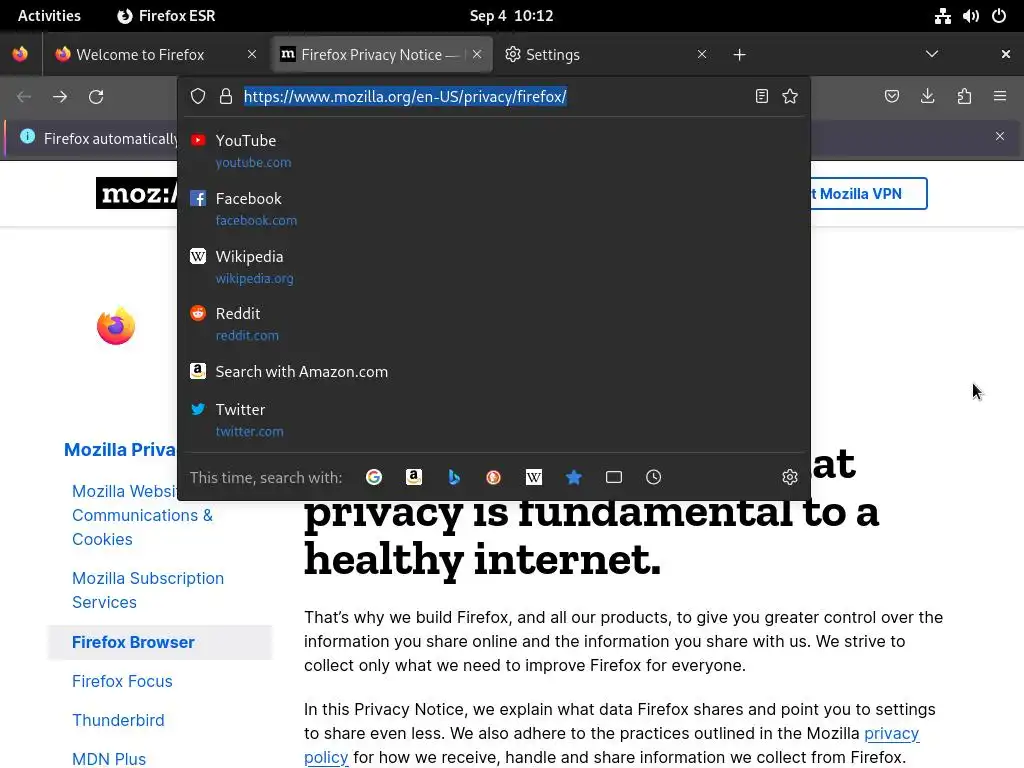This screenshot has width=1024, height=768.
Task: Click inside the URL address field
Action: tap(496, 97)
